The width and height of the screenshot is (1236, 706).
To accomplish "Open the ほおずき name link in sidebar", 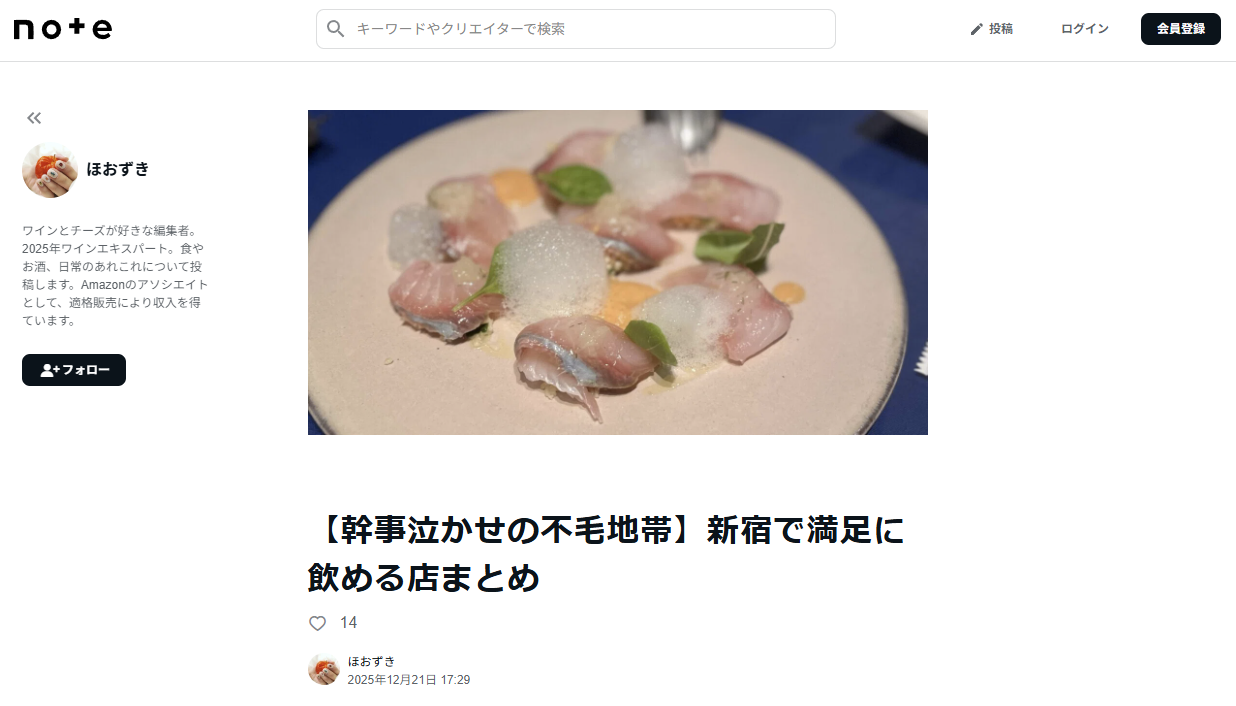I will point(118,169).
